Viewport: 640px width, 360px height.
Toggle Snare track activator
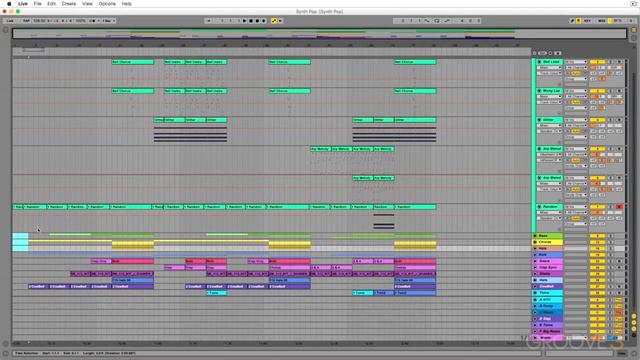[x=597, y=261]
